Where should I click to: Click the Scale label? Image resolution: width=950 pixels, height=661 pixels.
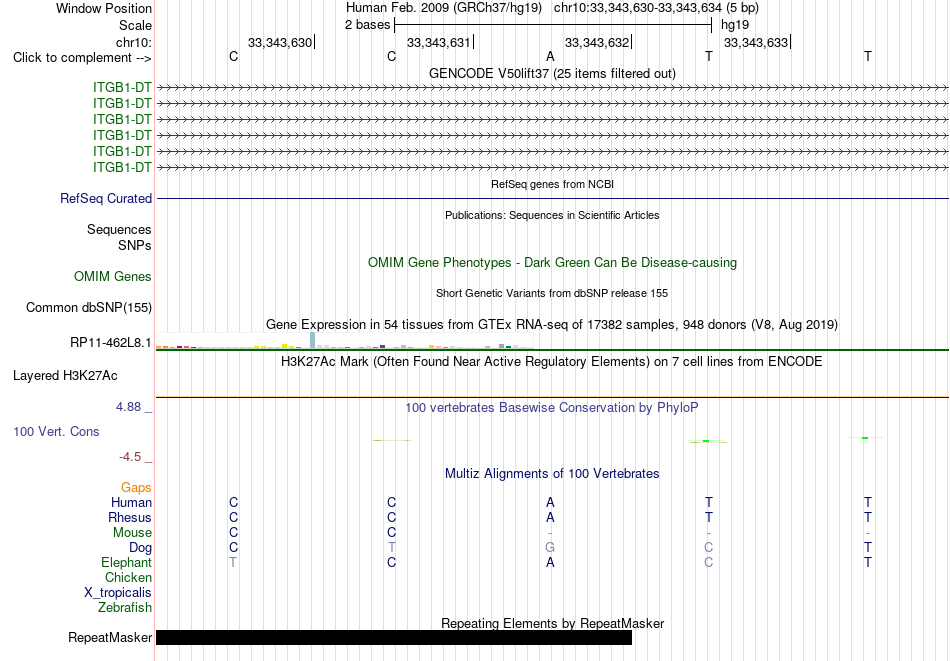point(136,25)
